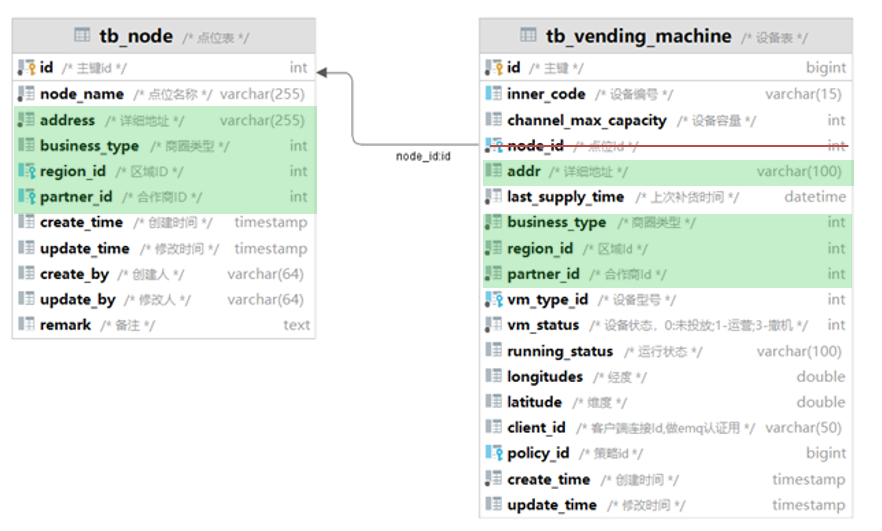The width and height of the screenshot is (882, 531).
Task: Click the foreign key icon next to policy_id
Action: (x=493, y=453)
